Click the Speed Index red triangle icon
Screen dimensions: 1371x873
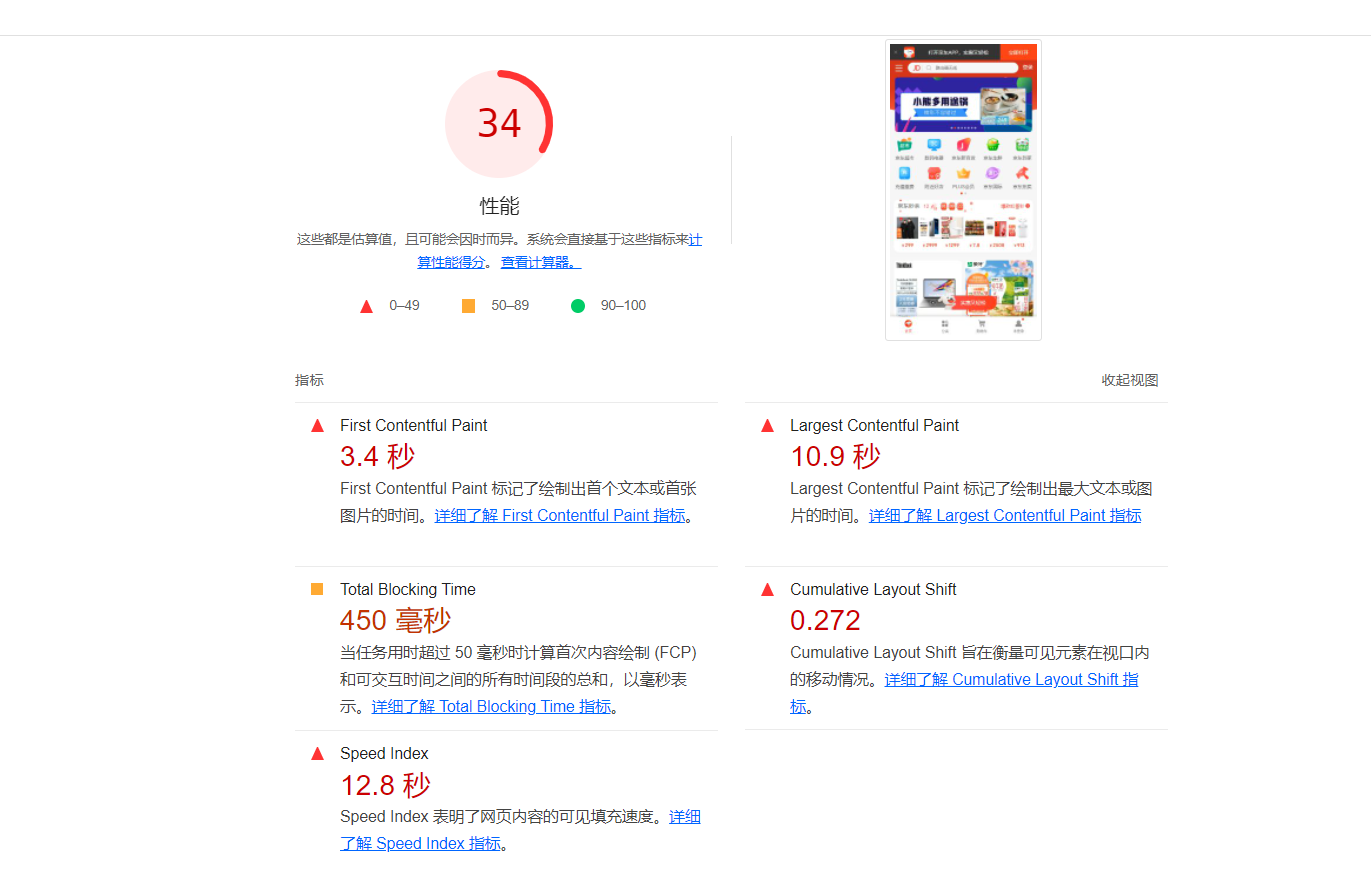(x=317, y=754)
